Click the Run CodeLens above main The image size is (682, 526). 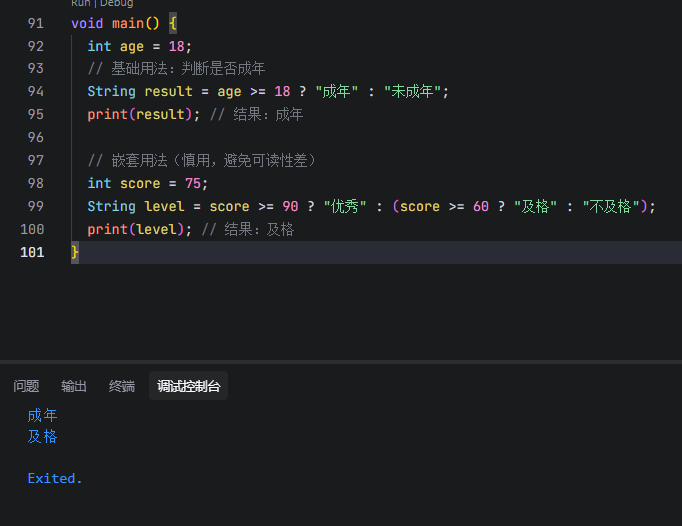(x=80, y=4)
